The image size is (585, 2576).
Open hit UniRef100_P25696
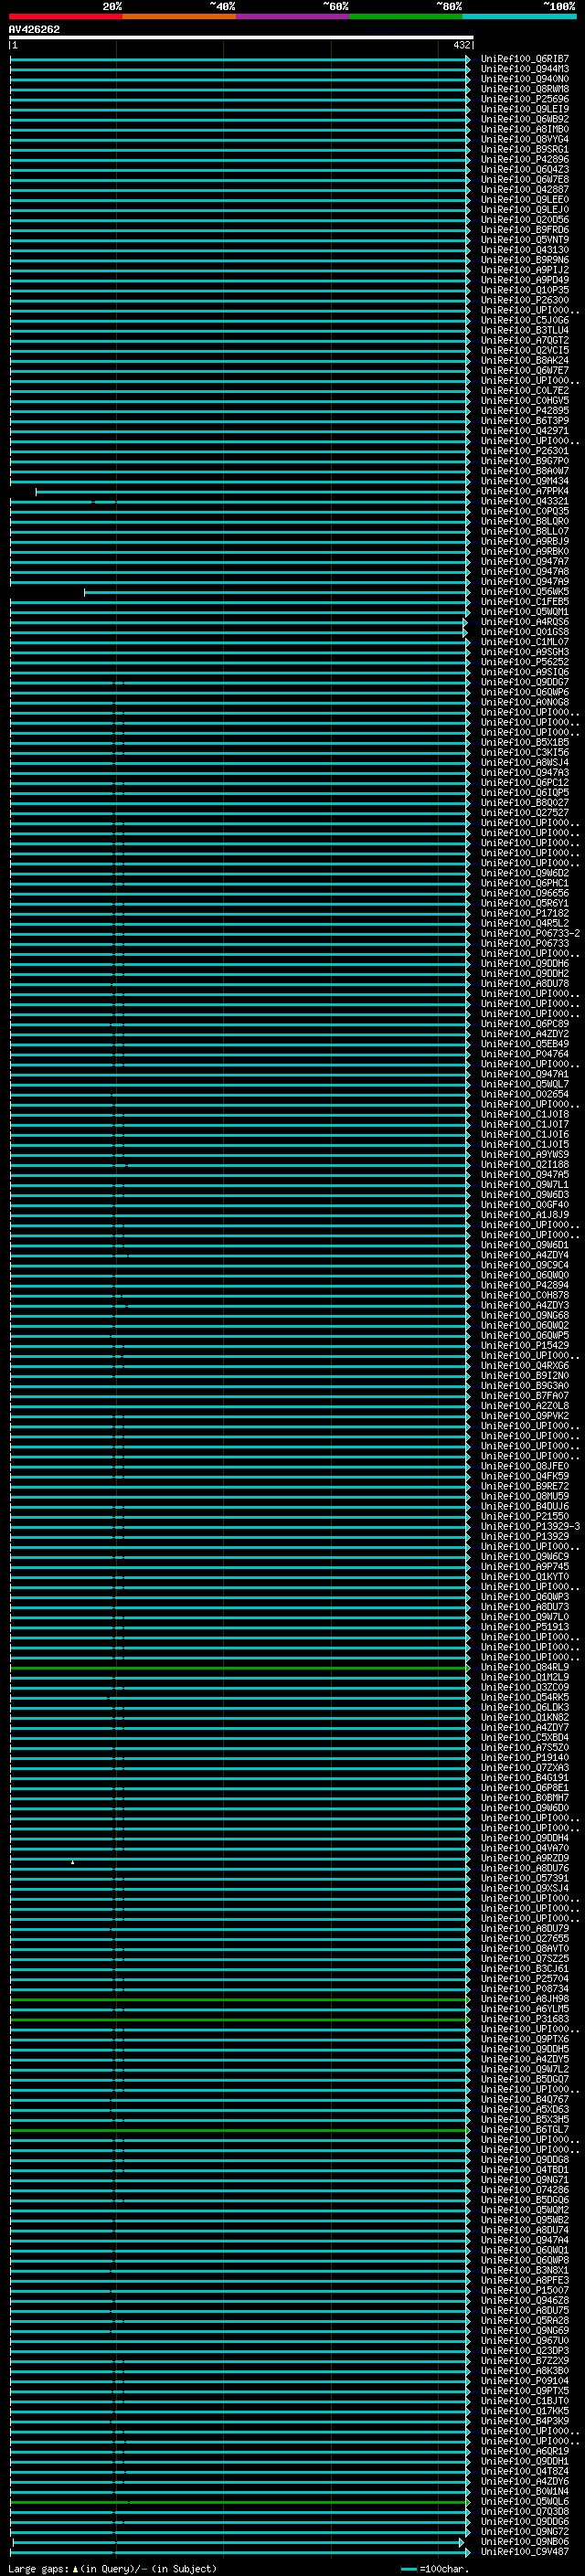point(524,99)
